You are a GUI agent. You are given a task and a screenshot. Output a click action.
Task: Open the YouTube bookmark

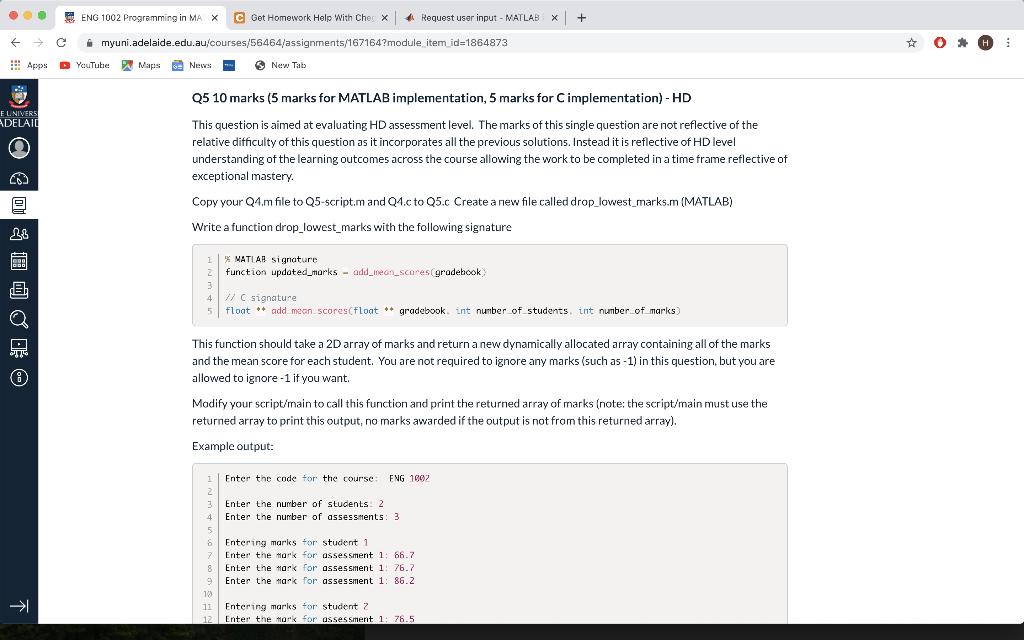click(84, 65)
